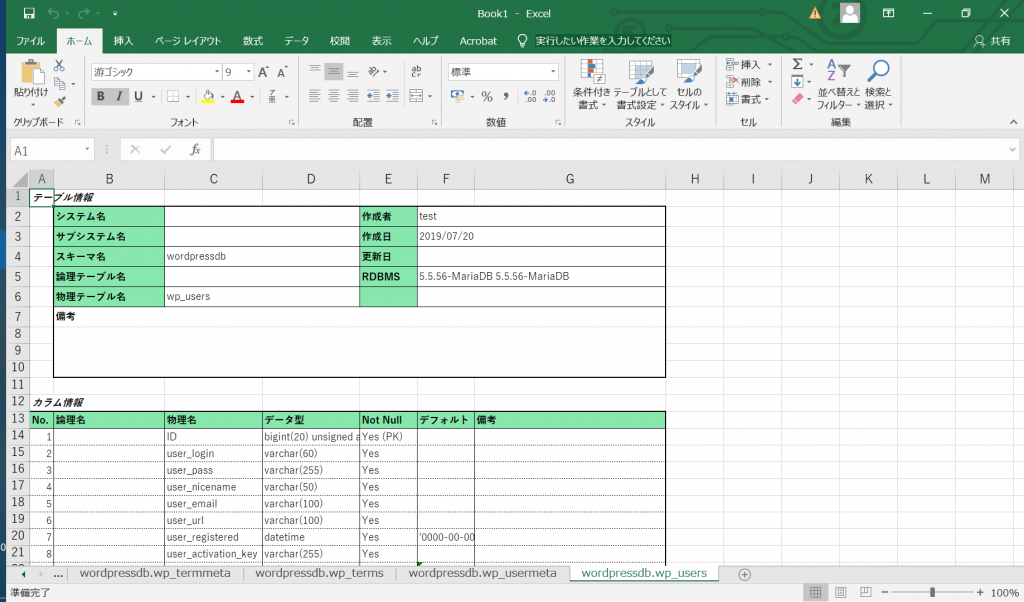Click the wrap text icon
1024x602 pixels.
(x=416, y=71)
